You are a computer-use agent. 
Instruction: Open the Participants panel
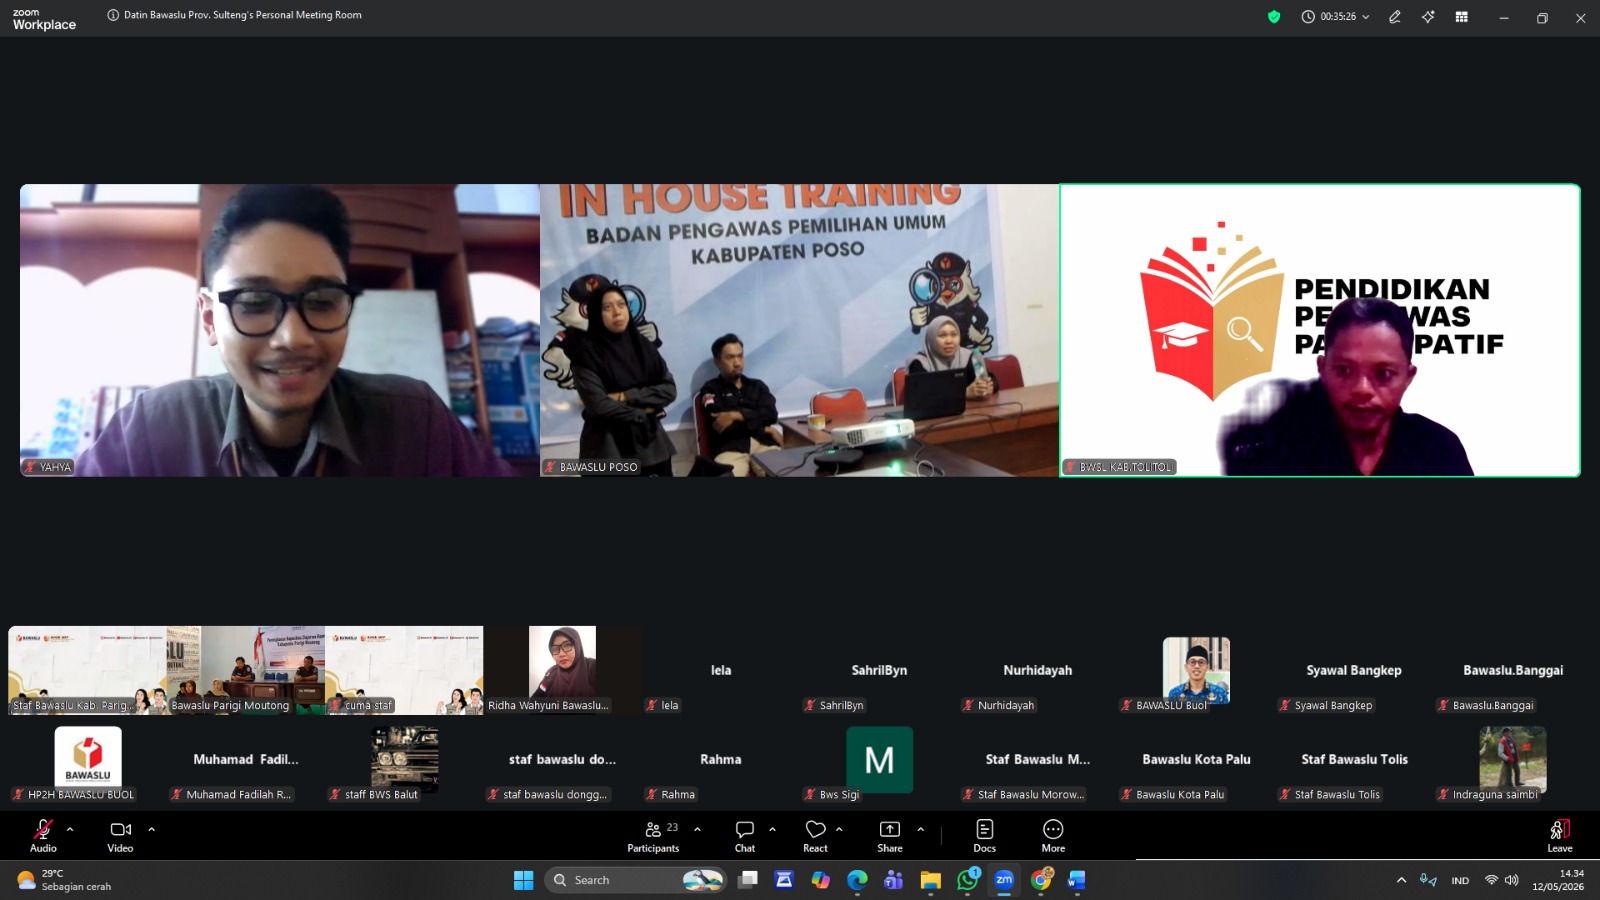coord(653,836)
